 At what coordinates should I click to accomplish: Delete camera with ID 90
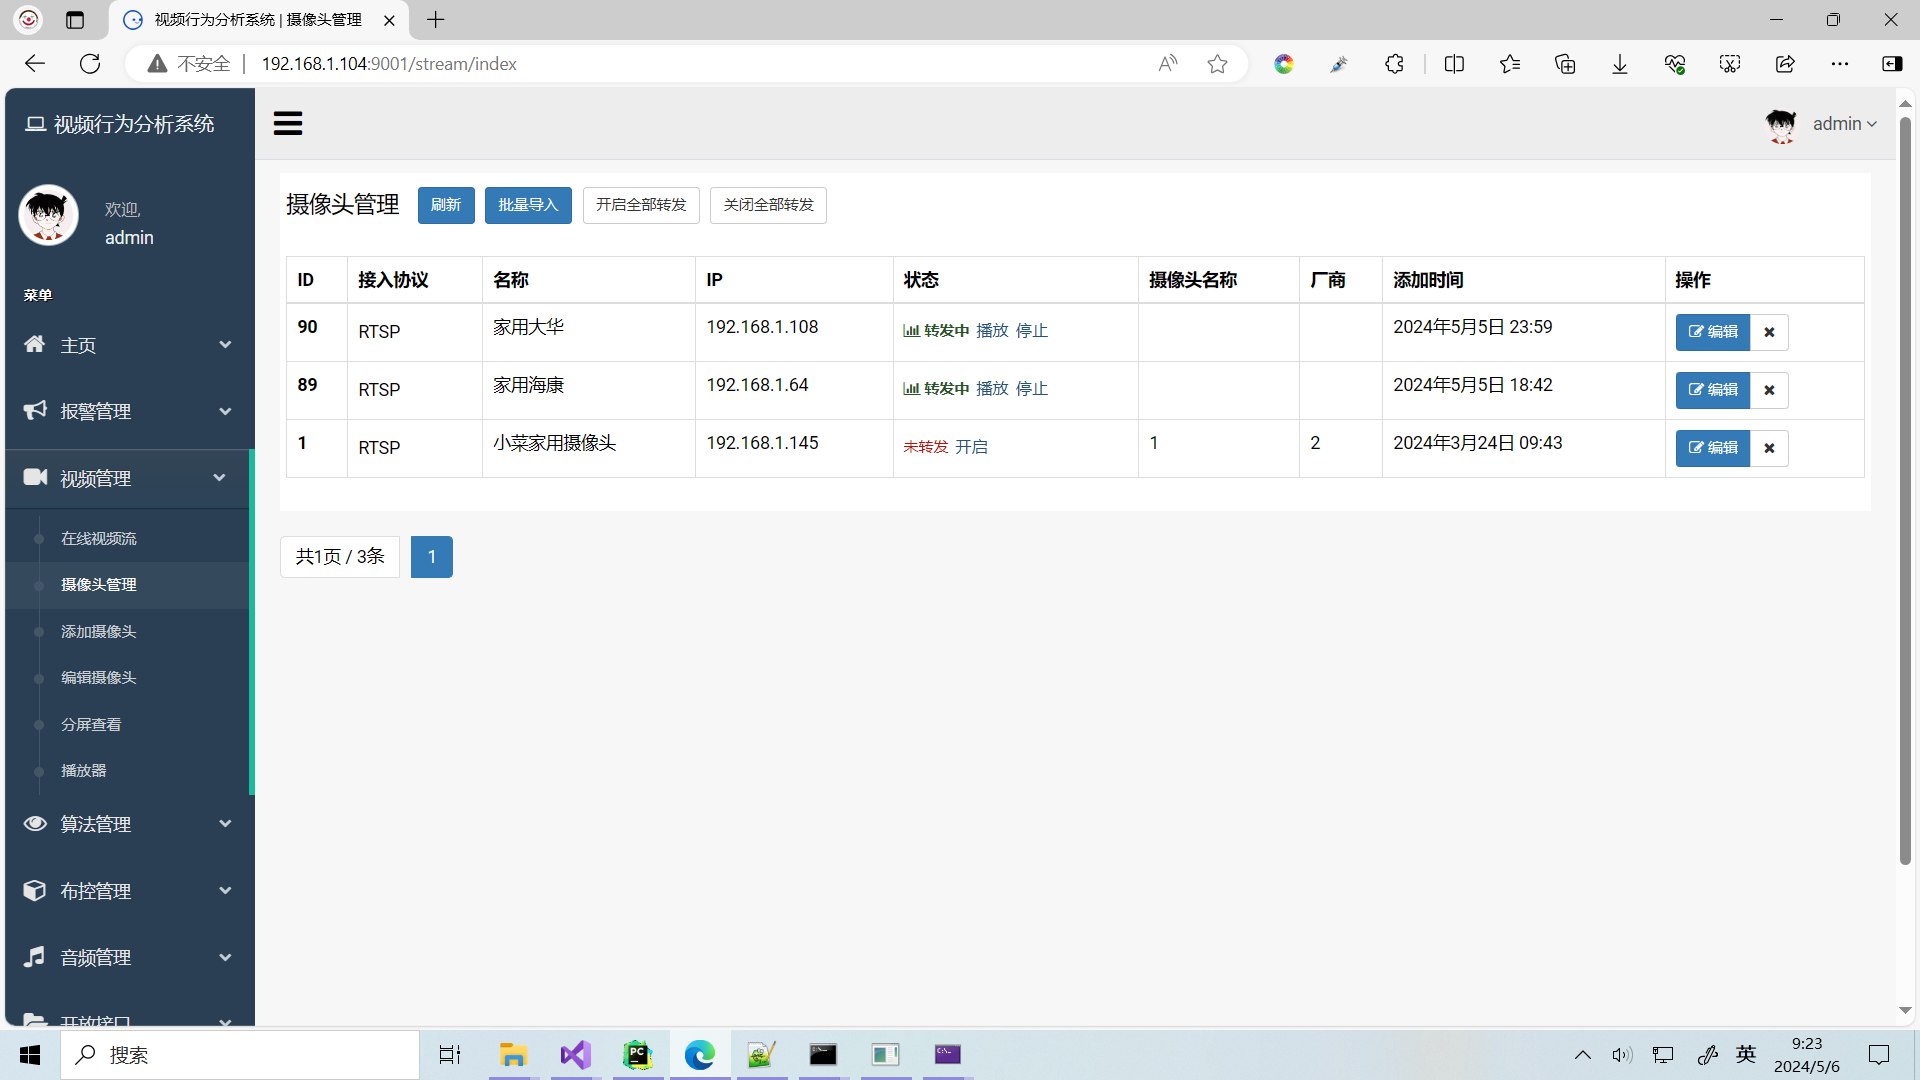pos(1769,332)
